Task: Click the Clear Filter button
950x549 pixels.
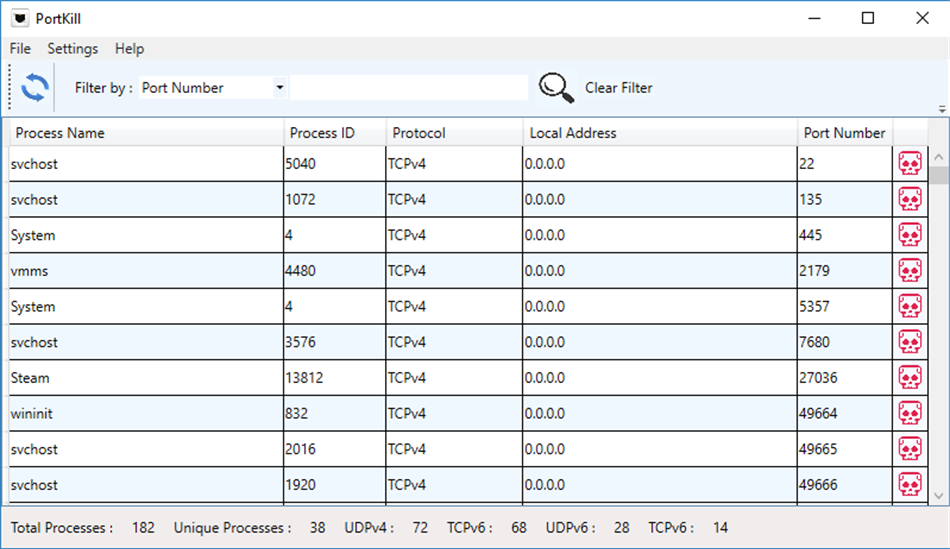Action: point(619,88)
